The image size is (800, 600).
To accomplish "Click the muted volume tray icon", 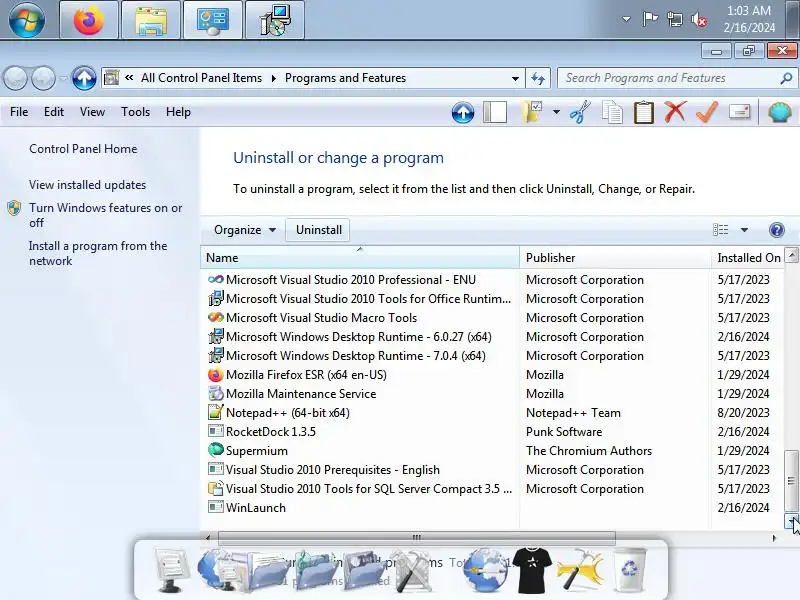I will 699,20.
